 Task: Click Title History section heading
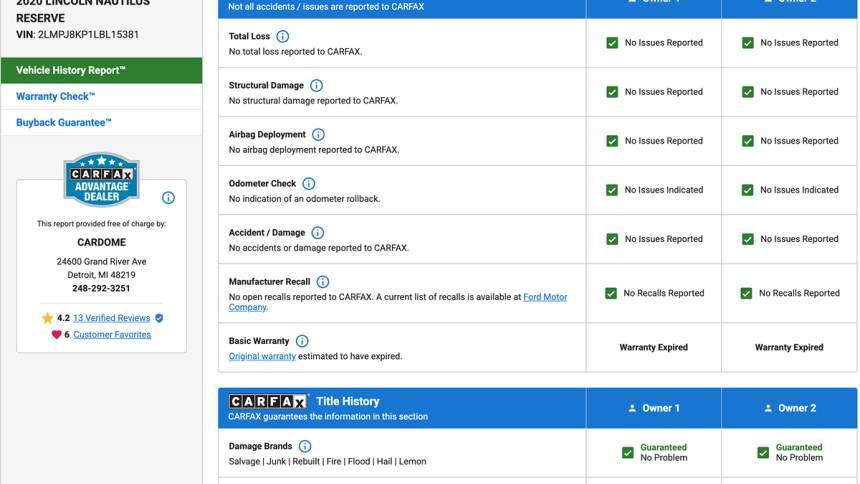click(348, 401)
